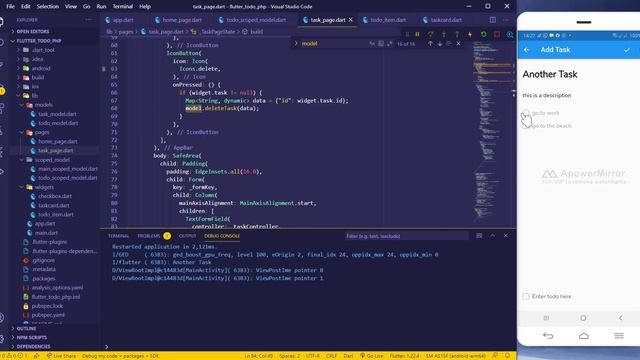Image resolution: width=640 pixels, height=360 pixels.
Task: Open pubspec.yaml in explorer
Action: (x=48, y=315)
